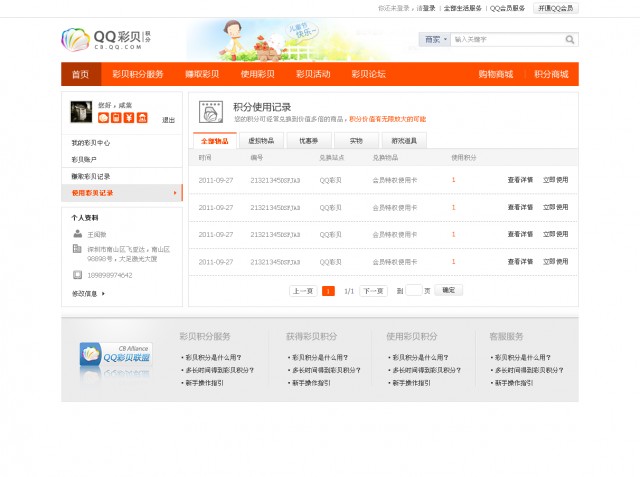
Task: Click the 确定 pagination confirm button
Action: click(x=448, y=290)
